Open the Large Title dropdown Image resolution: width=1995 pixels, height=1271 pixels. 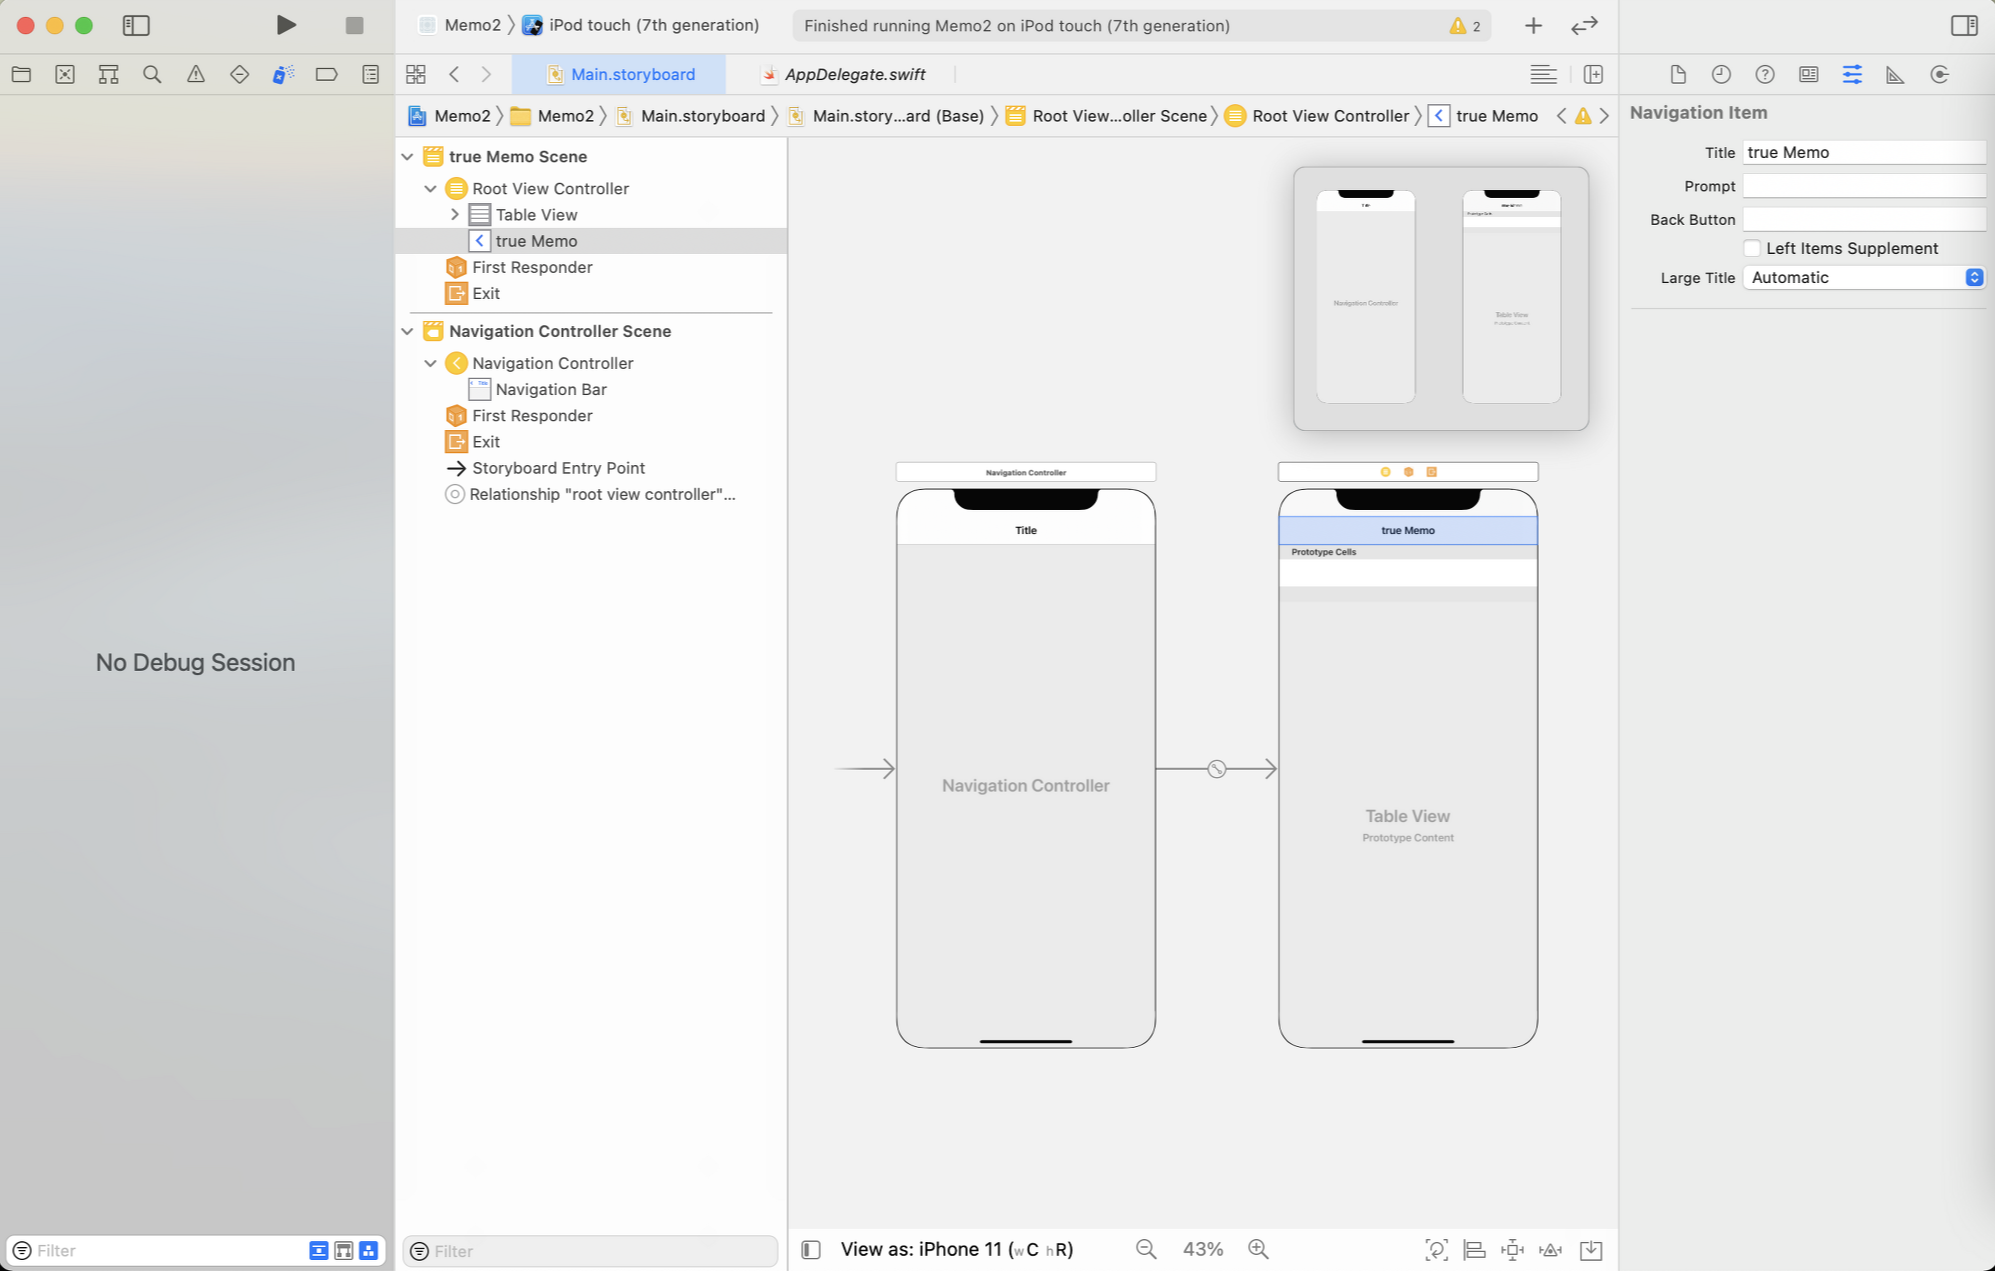pyautogui.click(x=1864, y=278)
